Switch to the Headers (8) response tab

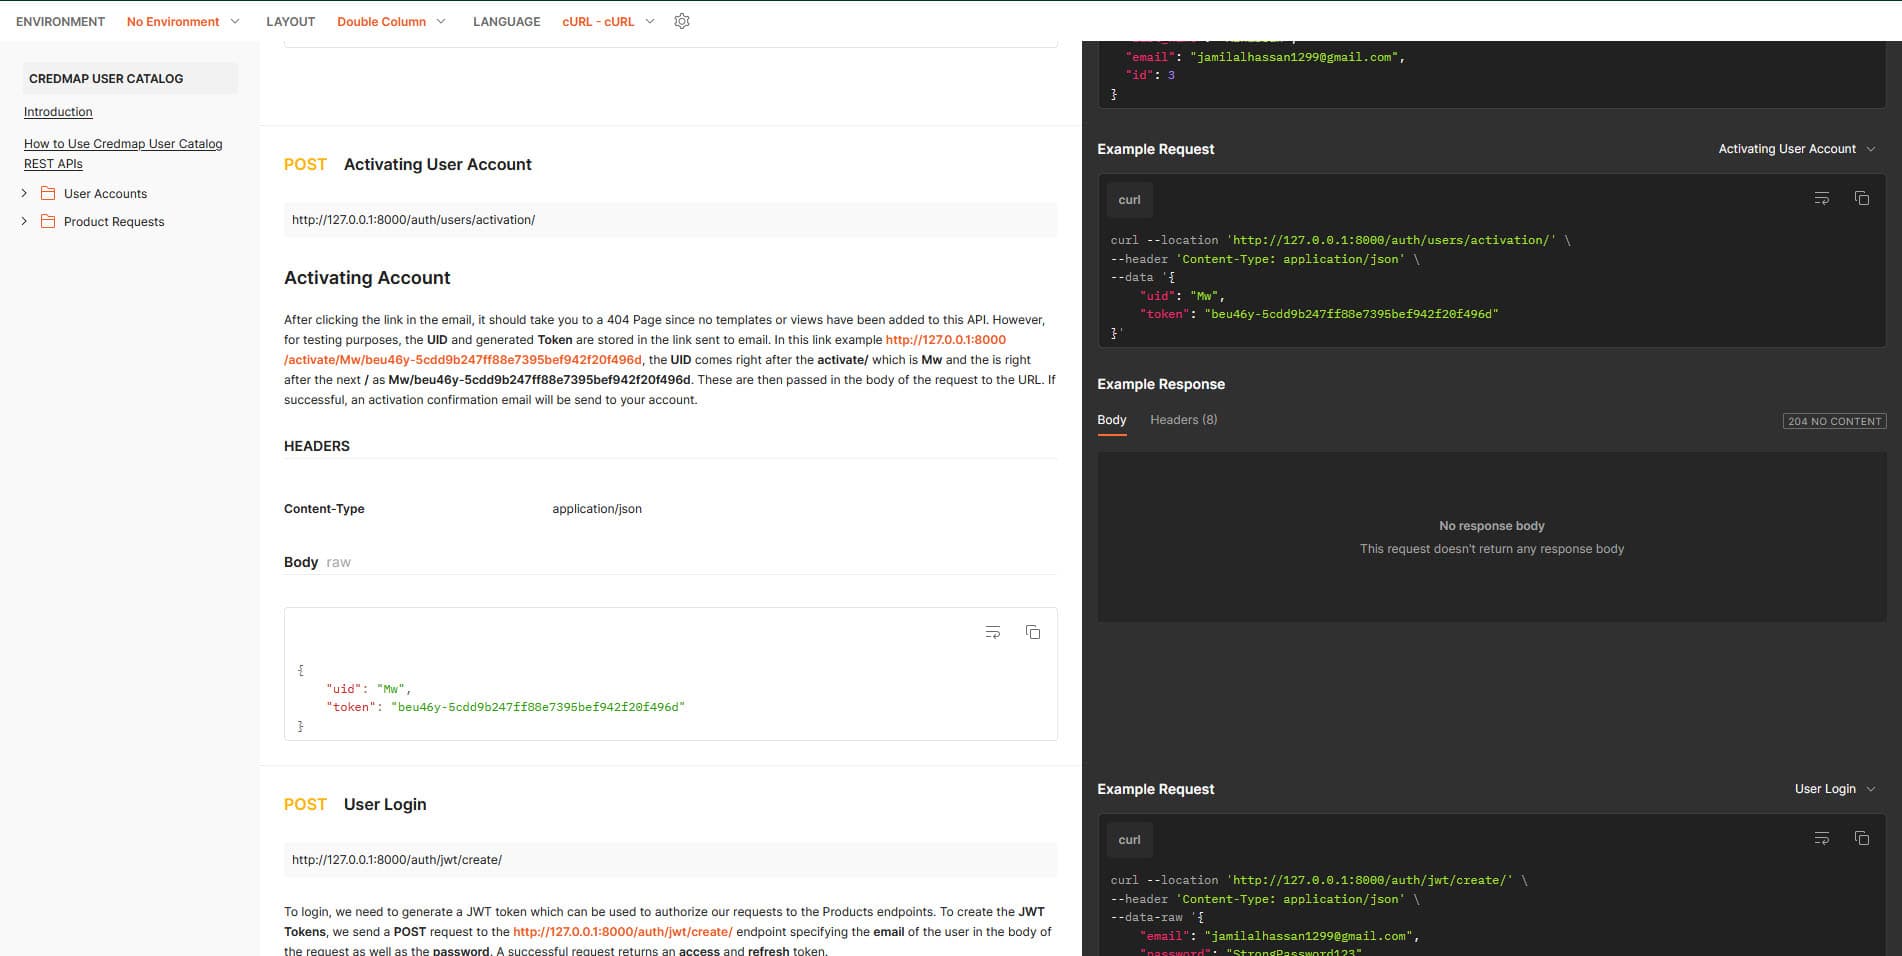coord(1183,420)
